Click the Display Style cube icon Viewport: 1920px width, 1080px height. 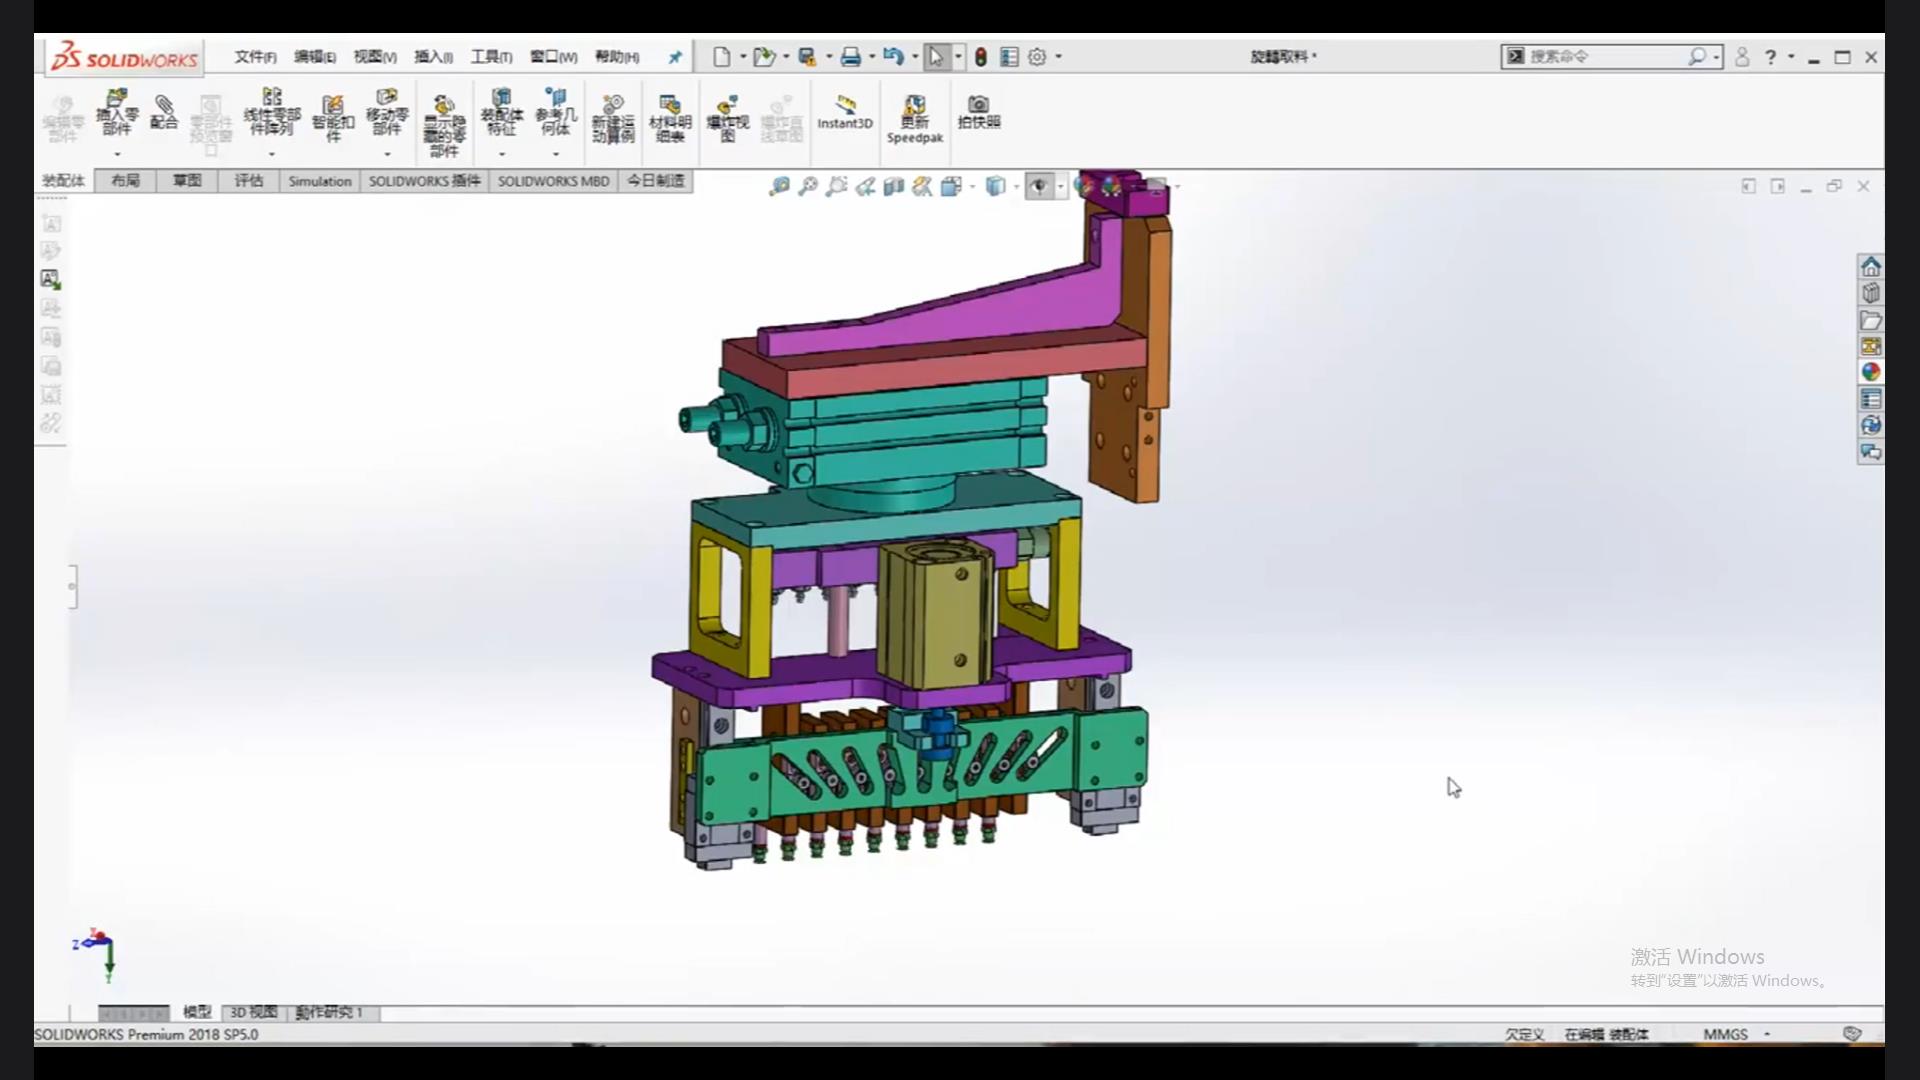(995, 186)
